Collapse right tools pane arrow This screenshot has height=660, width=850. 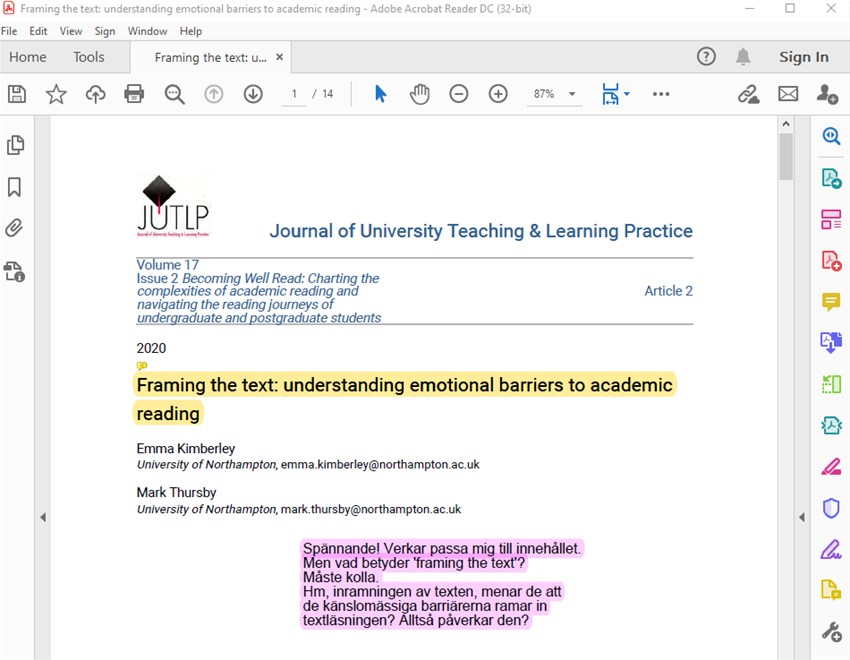click(801, 517)
